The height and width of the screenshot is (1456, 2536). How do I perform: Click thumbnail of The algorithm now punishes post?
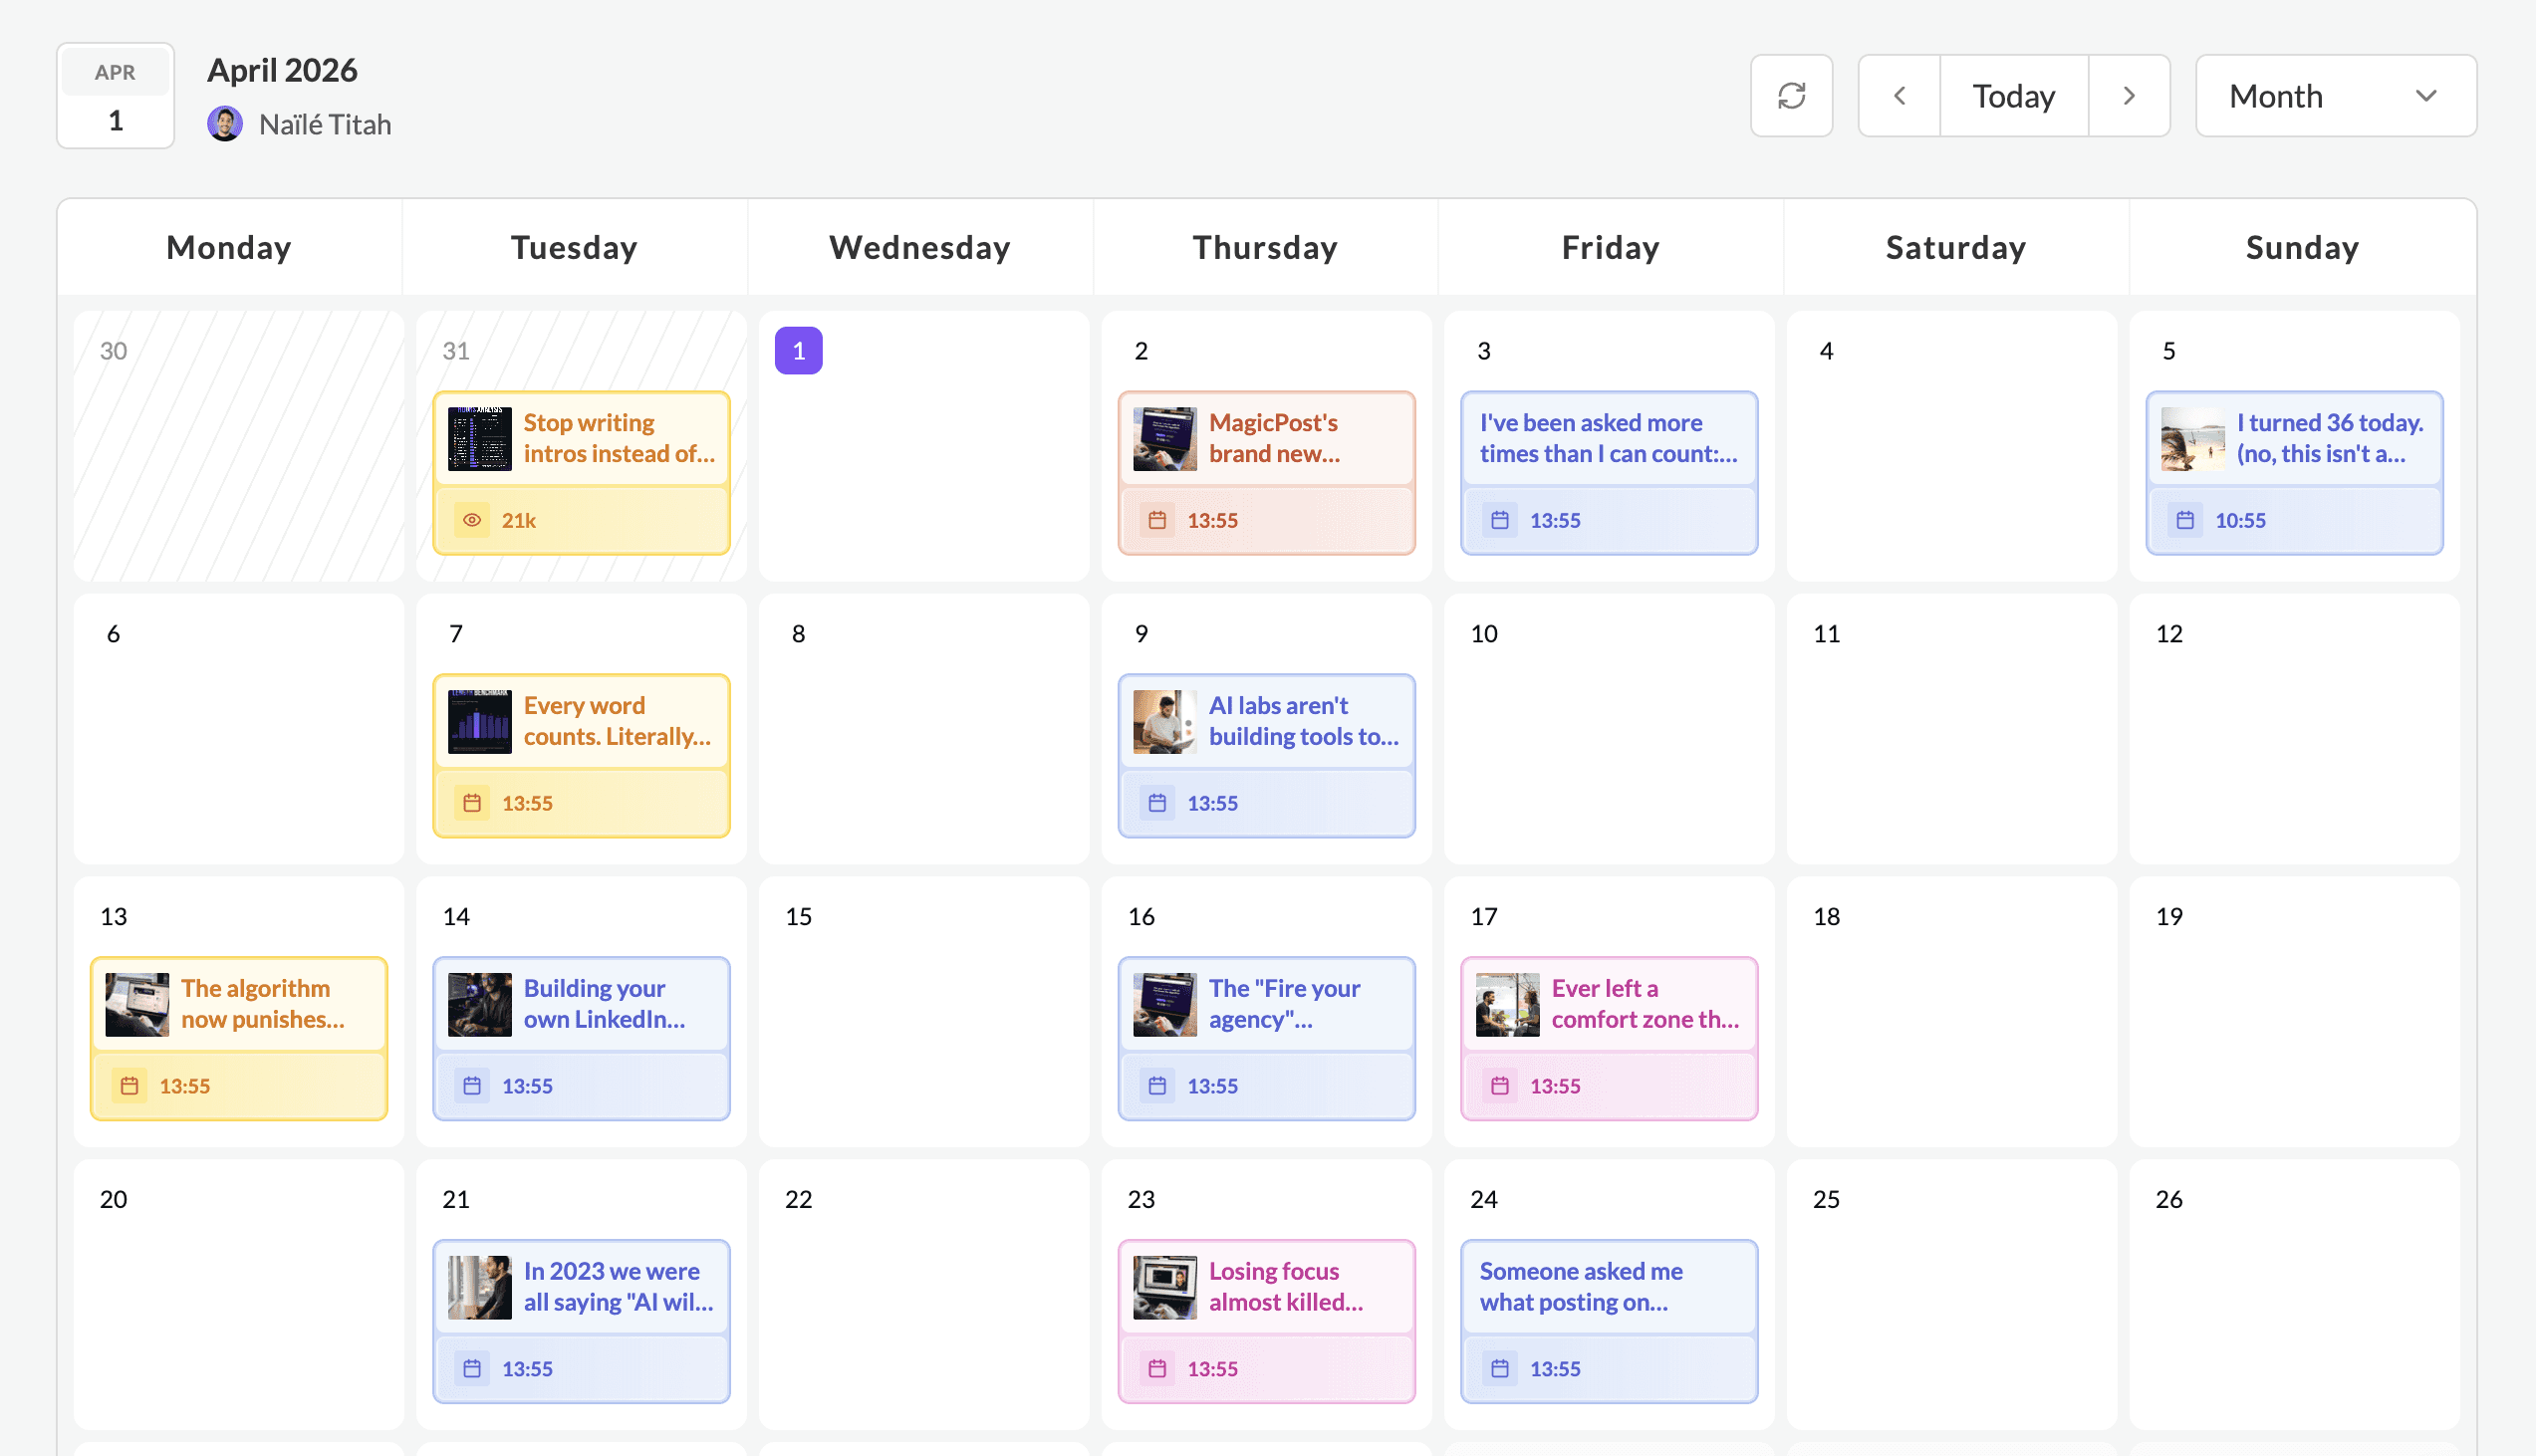point(137,1004)
